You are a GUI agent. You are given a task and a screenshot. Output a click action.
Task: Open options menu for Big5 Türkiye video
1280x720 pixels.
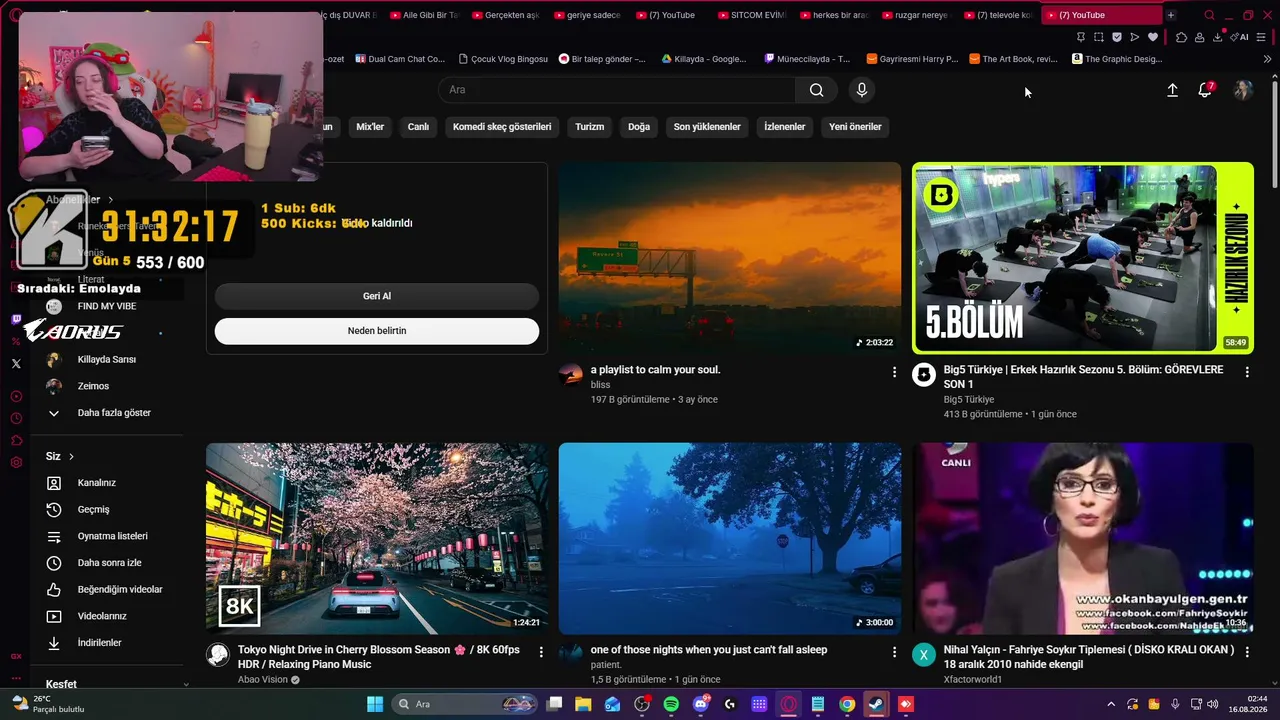[1247, 372]
